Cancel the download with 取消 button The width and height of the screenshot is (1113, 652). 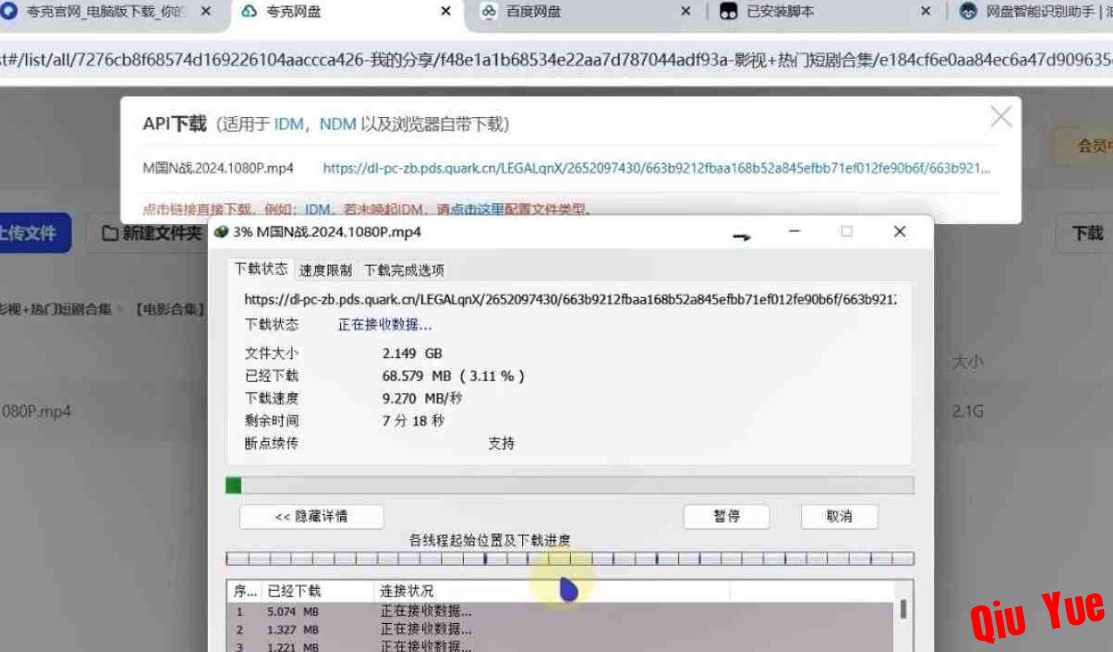click(839, 516)
